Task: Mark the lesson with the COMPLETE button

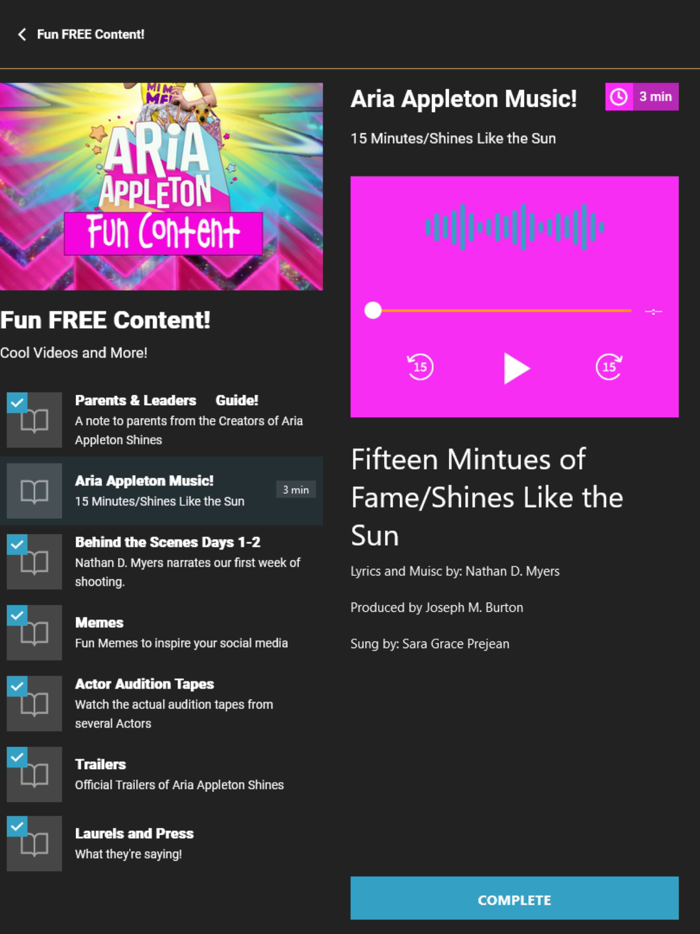Action: (514, 898)
